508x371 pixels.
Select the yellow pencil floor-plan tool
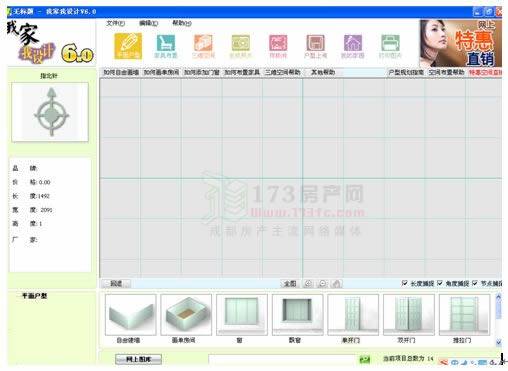pyautogui.click(x=128, y=46)
